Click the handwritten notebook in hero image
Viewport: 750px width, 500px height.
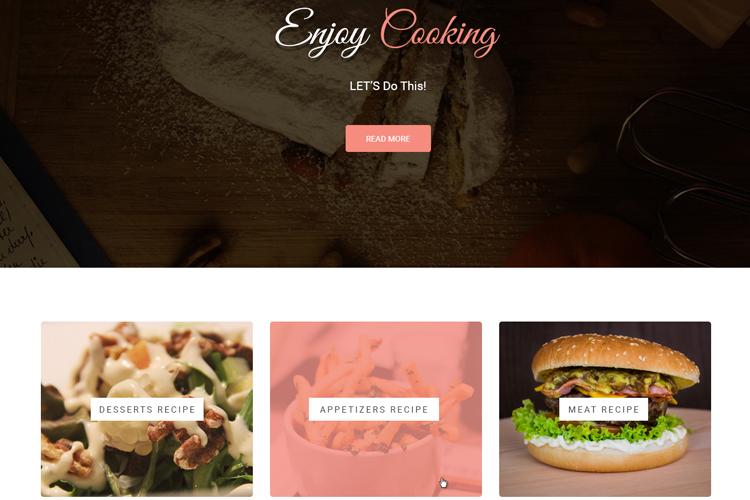click(29, 220)
